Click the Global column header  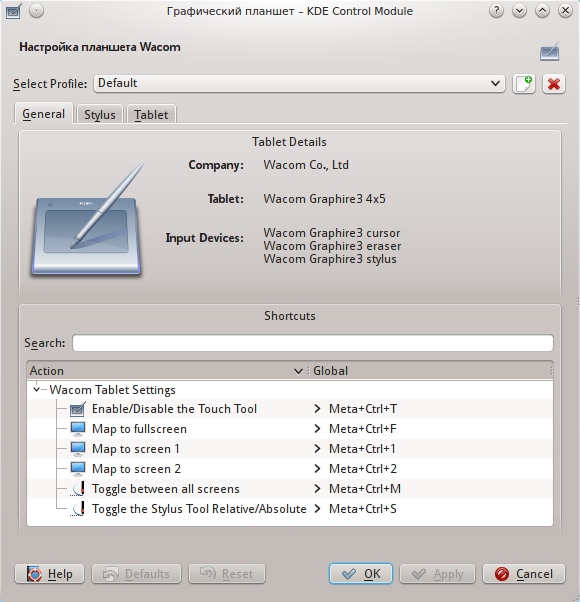coord(431,371)
